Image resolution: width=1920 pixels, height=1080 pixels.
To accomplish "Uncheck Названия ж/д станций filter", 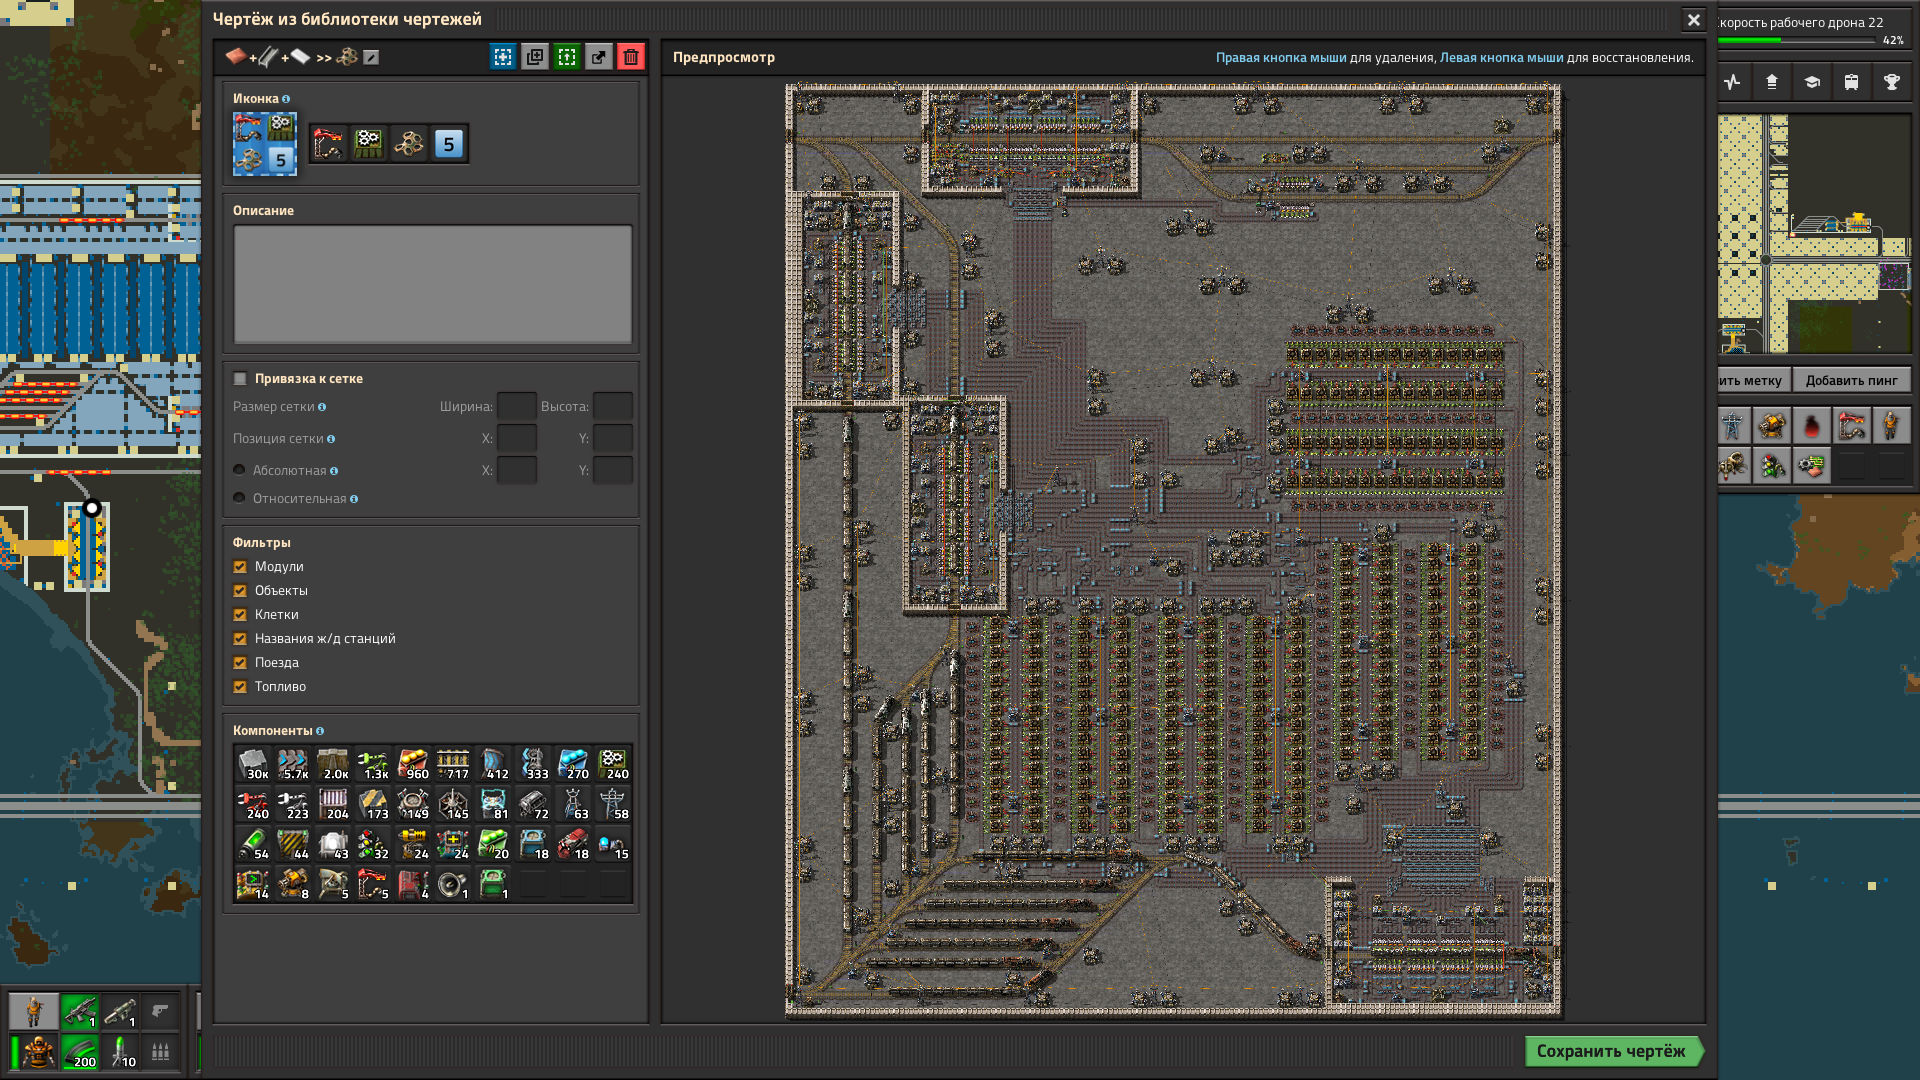I will click(240, 639).
